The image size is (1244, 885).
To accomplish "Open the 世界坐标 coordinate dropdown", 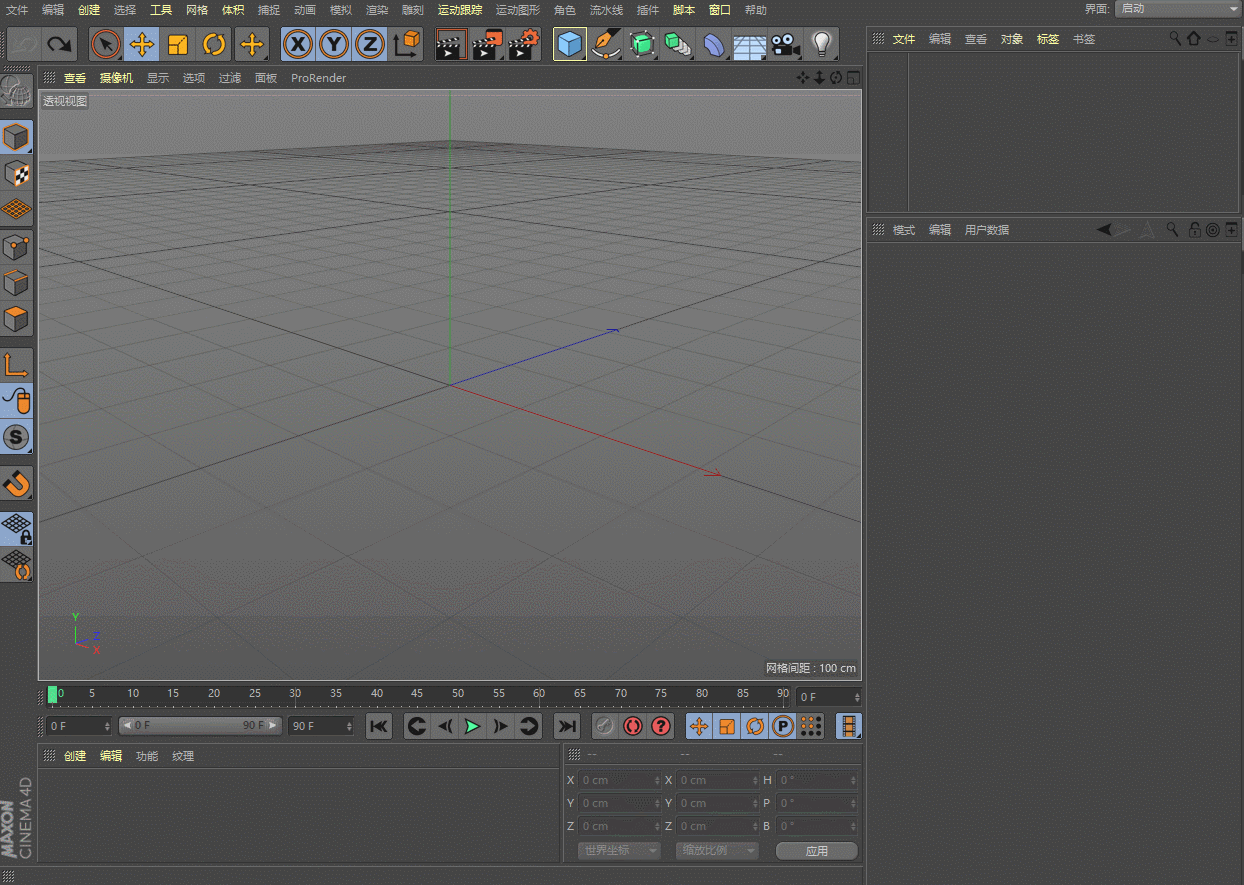I will [x=619, y=851].
